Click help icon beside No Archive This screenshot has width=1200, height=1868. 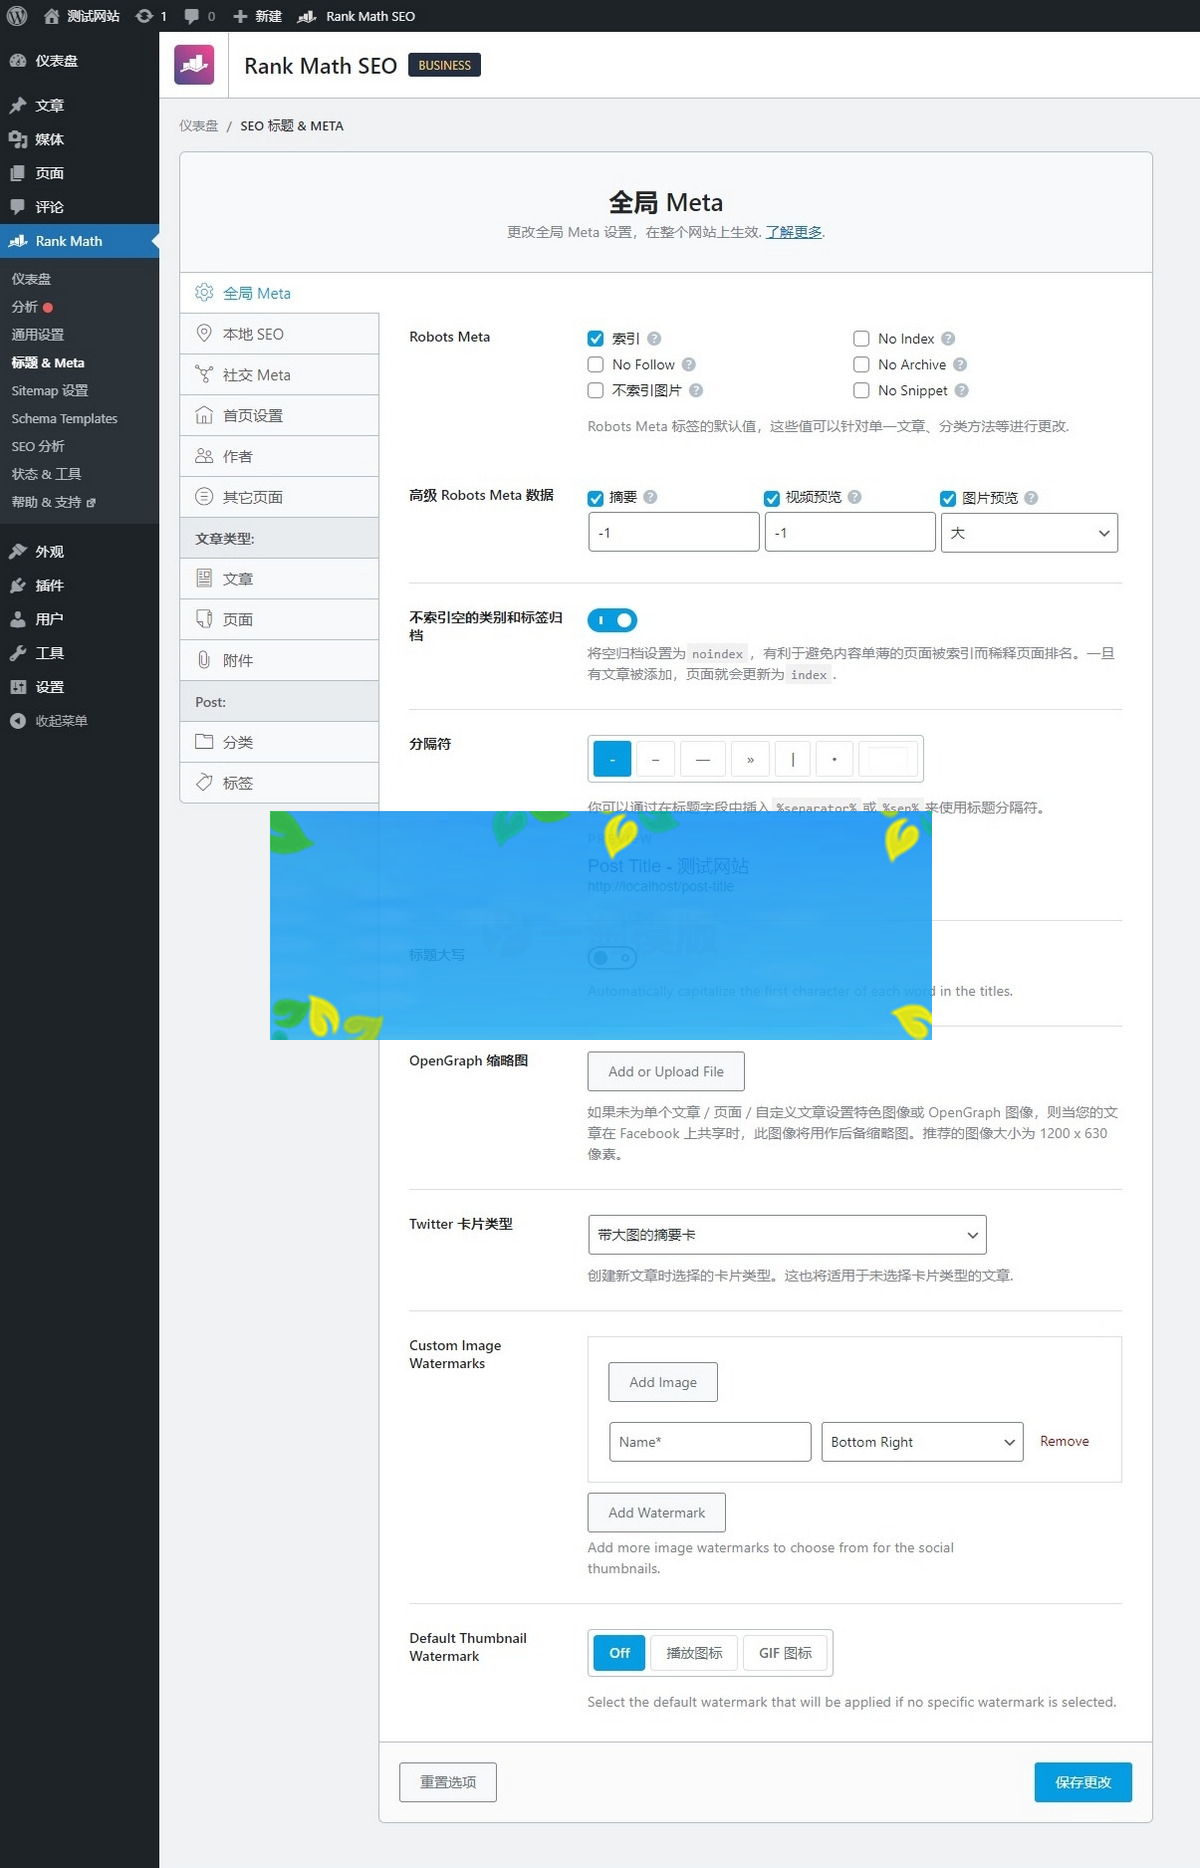click(x=960, y=365)
